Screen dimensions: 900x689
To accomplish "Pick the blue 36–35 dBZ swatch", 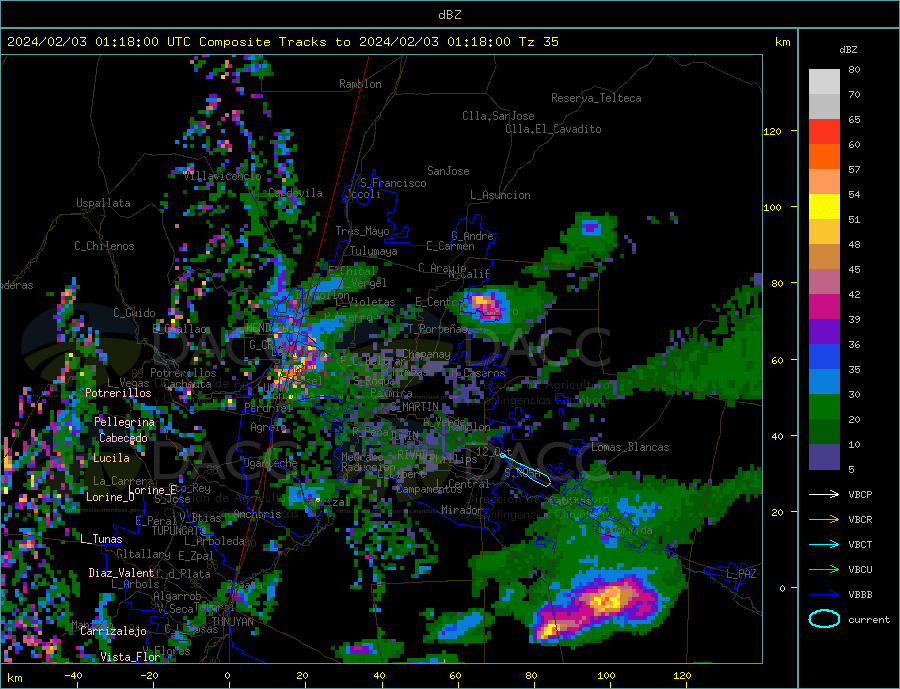I will (x=824, y=357).
